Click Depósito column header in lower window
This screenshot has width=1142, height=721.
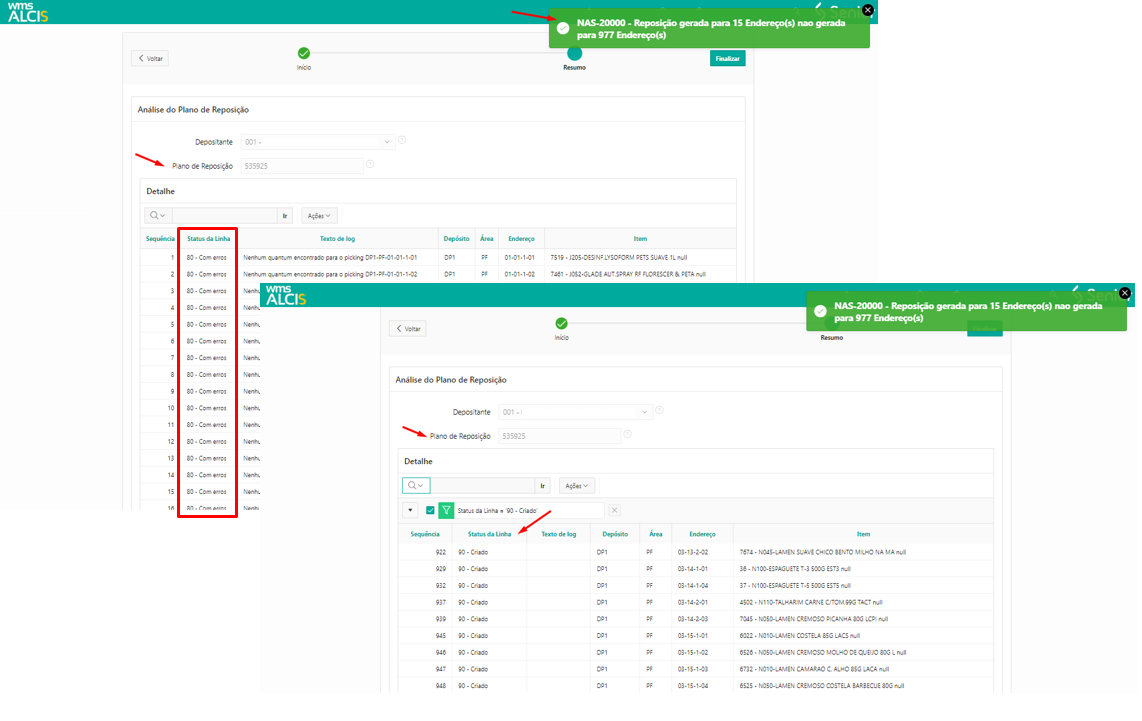(615, 535)
